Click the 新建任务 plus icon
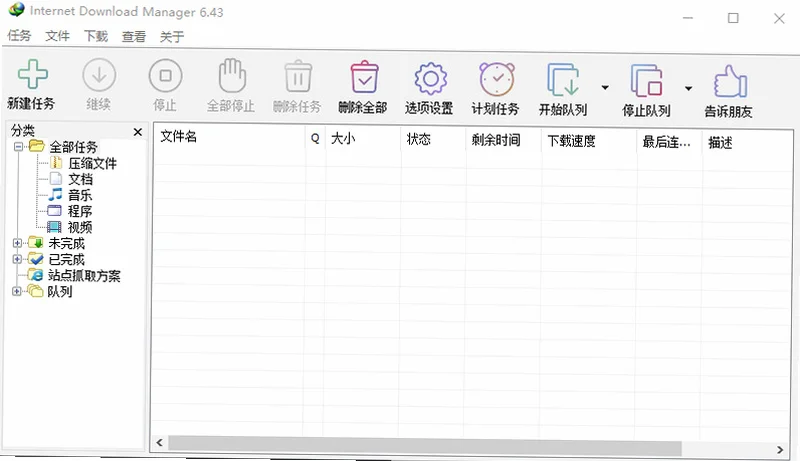This screenshot has height=461, width=800. coord(33,74)
